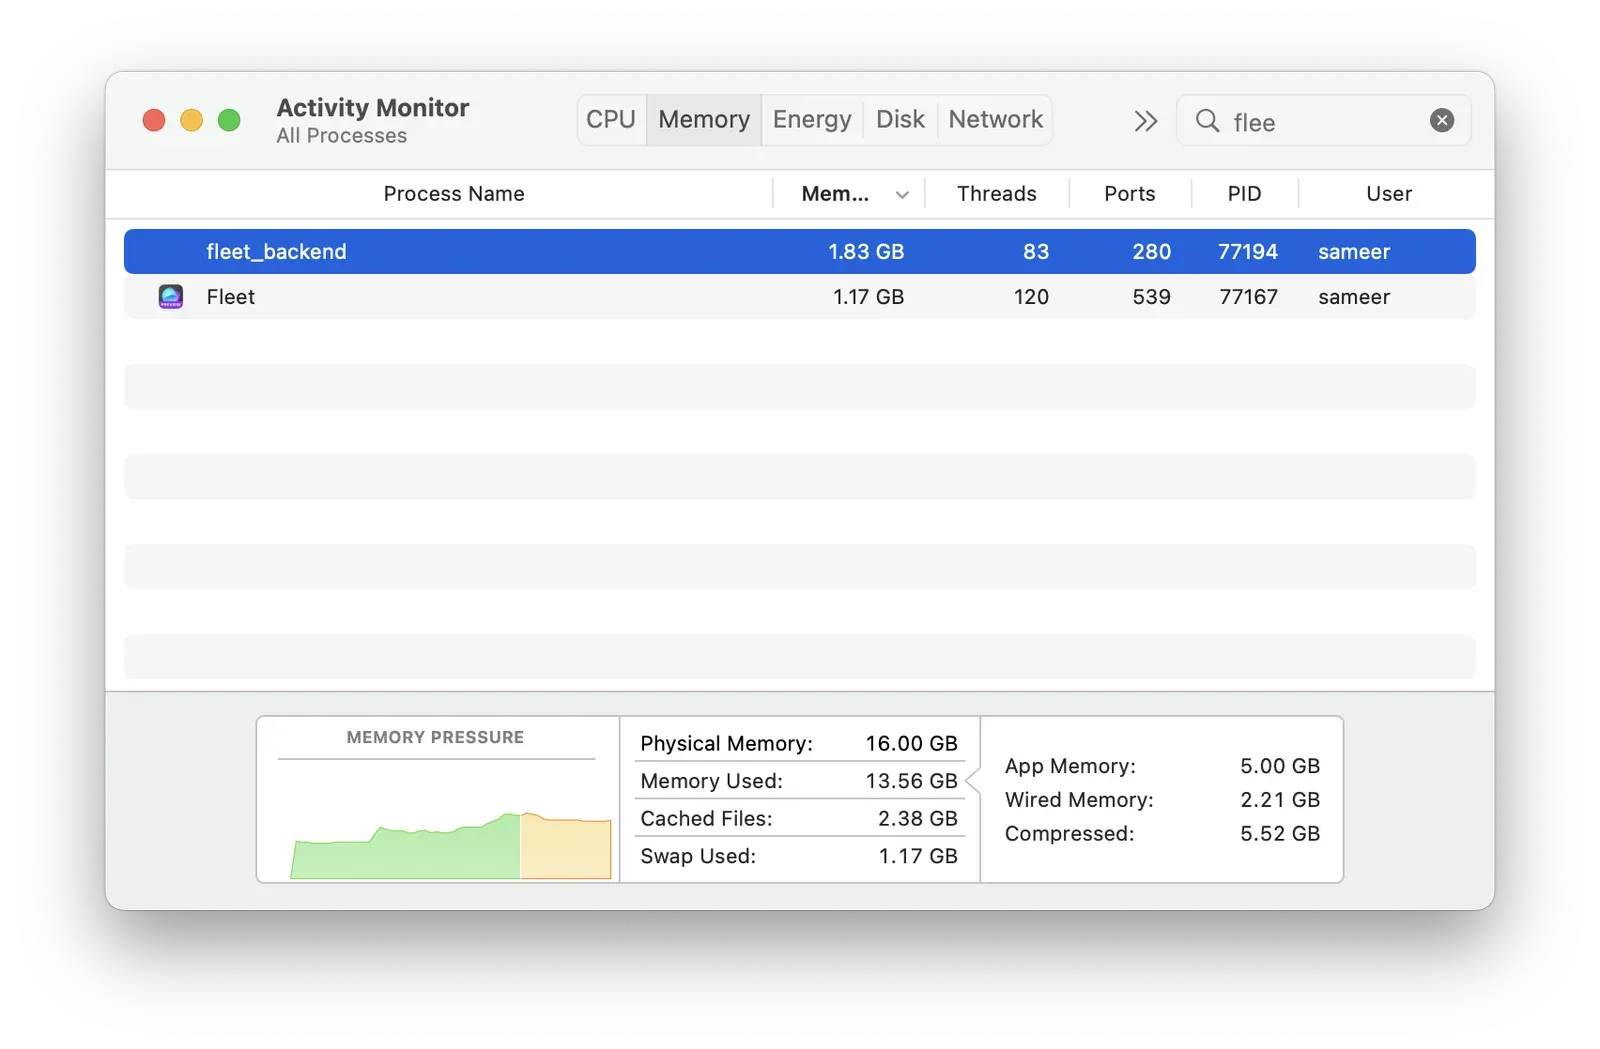Click the search field containing 'flee'
1600x1049 pixels.
pos(1324,121)
